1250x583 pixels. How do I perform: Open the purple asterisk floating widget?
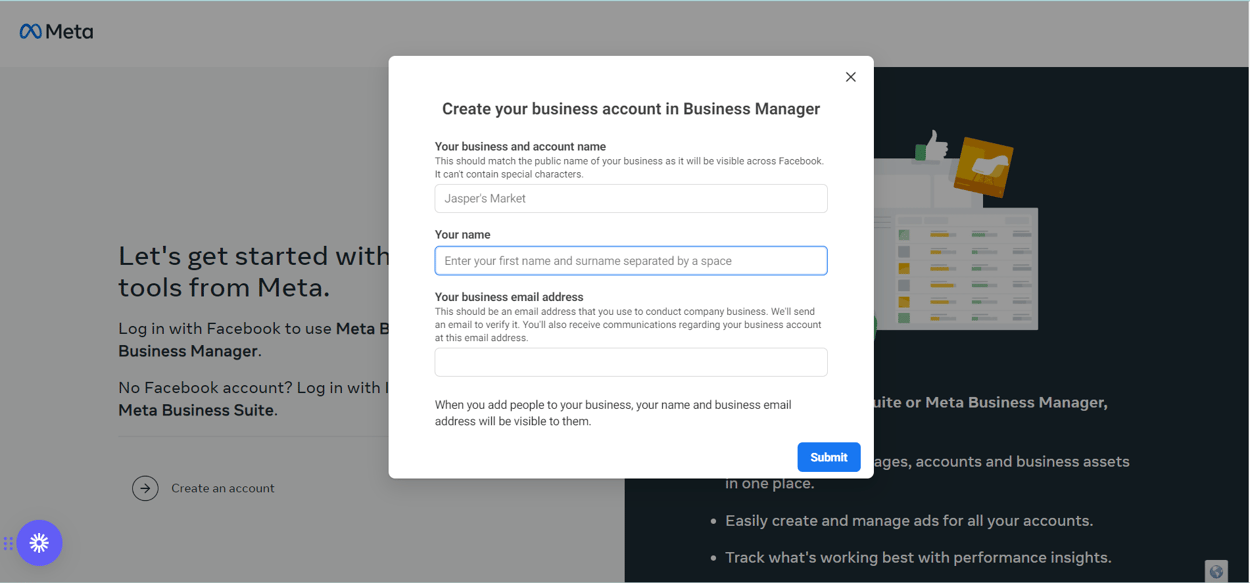[x=39, y=543]
